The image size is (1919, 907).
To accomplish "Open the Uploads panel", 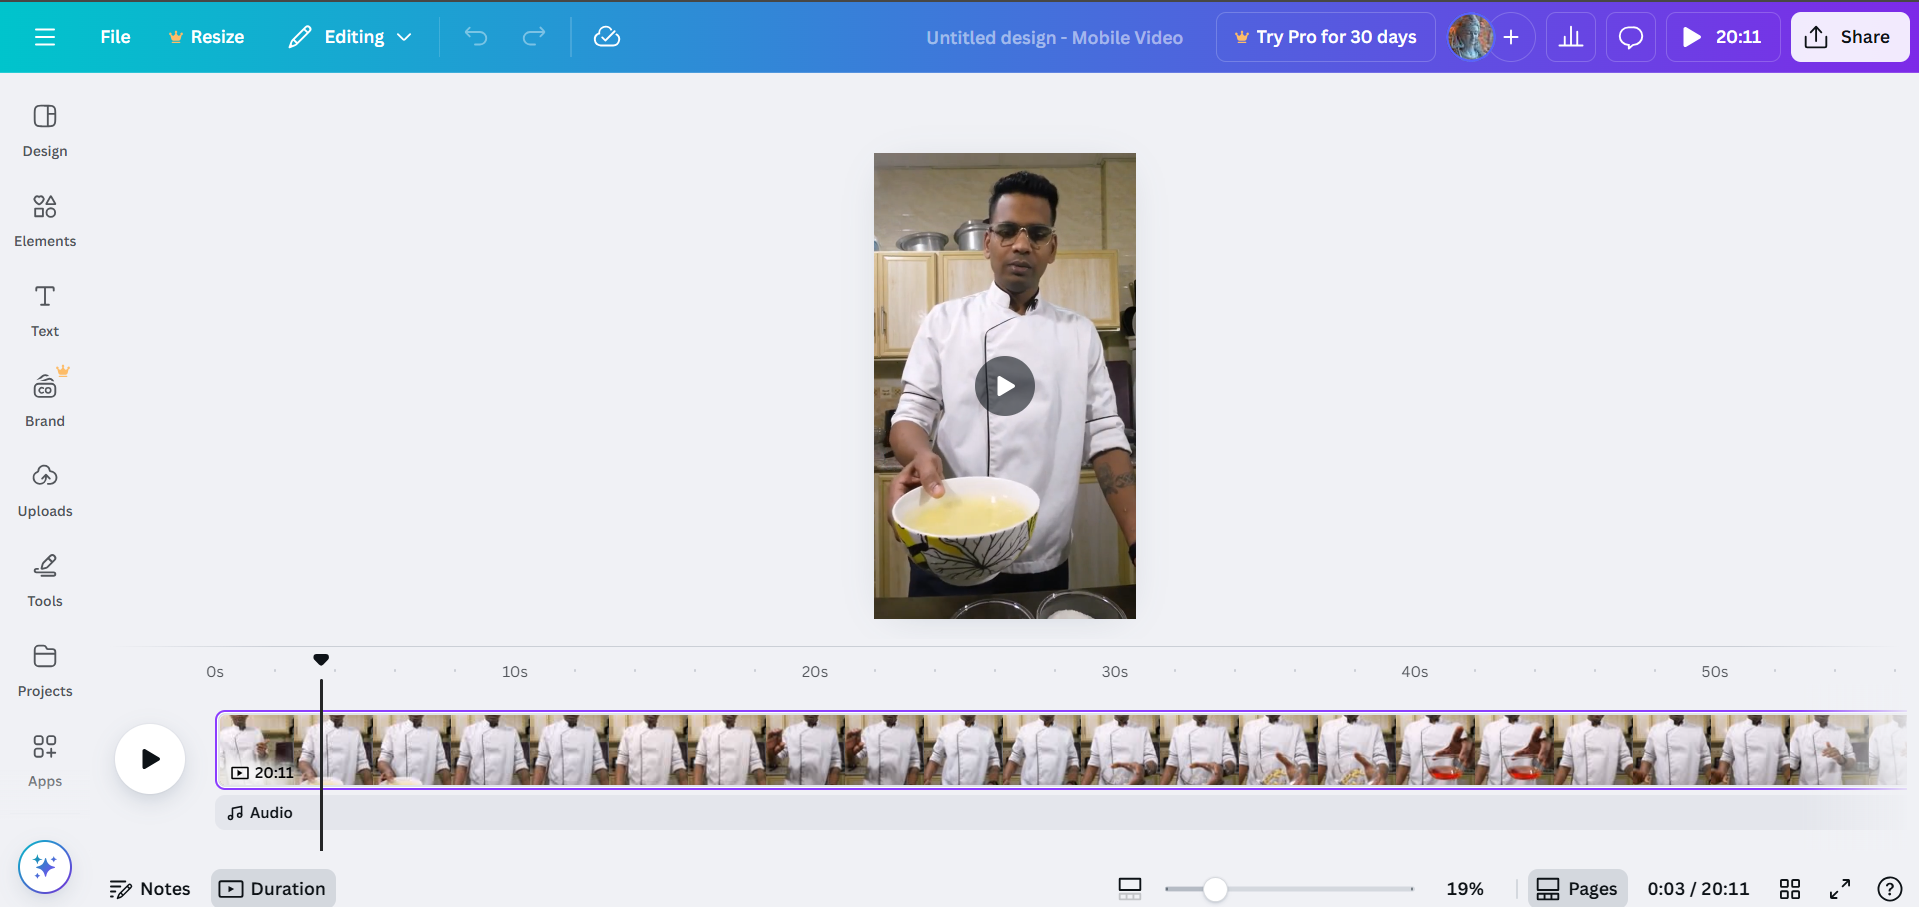I will 45,490.
